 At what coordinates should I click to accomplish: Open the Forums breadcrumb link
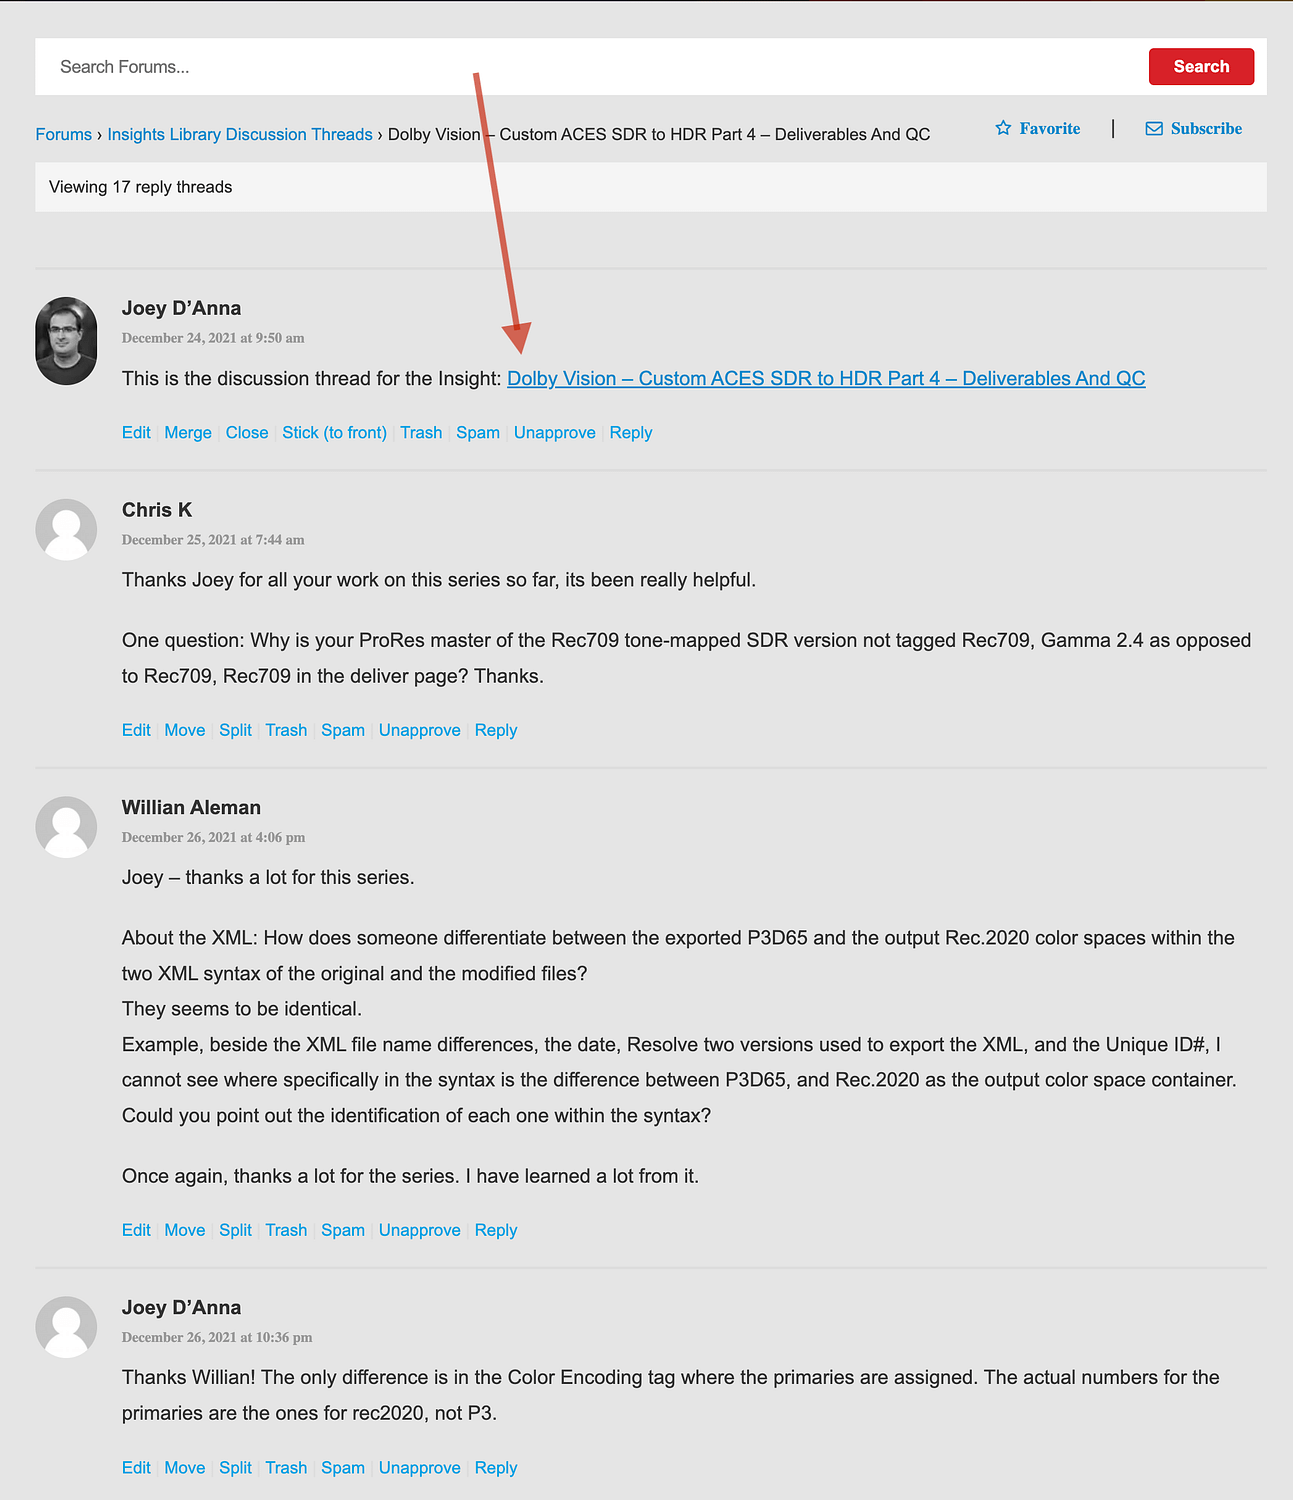[x=64, y=134]
